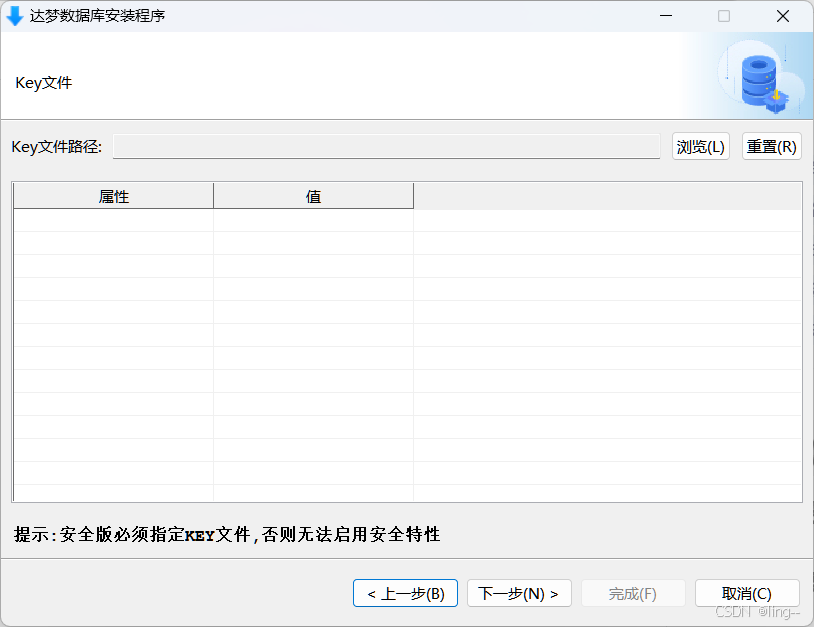Cancel installation with 取消(C) button
814x627 pixels.
pos(747,593)
